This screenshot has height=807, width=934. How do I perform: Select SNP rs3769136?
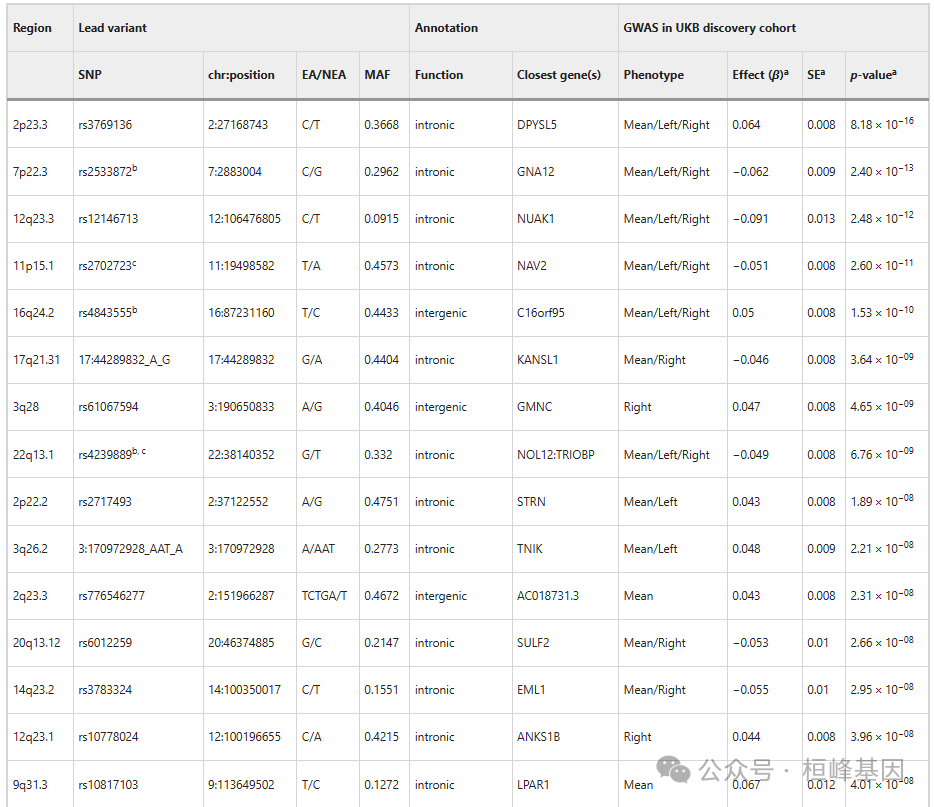pos(105,124)
